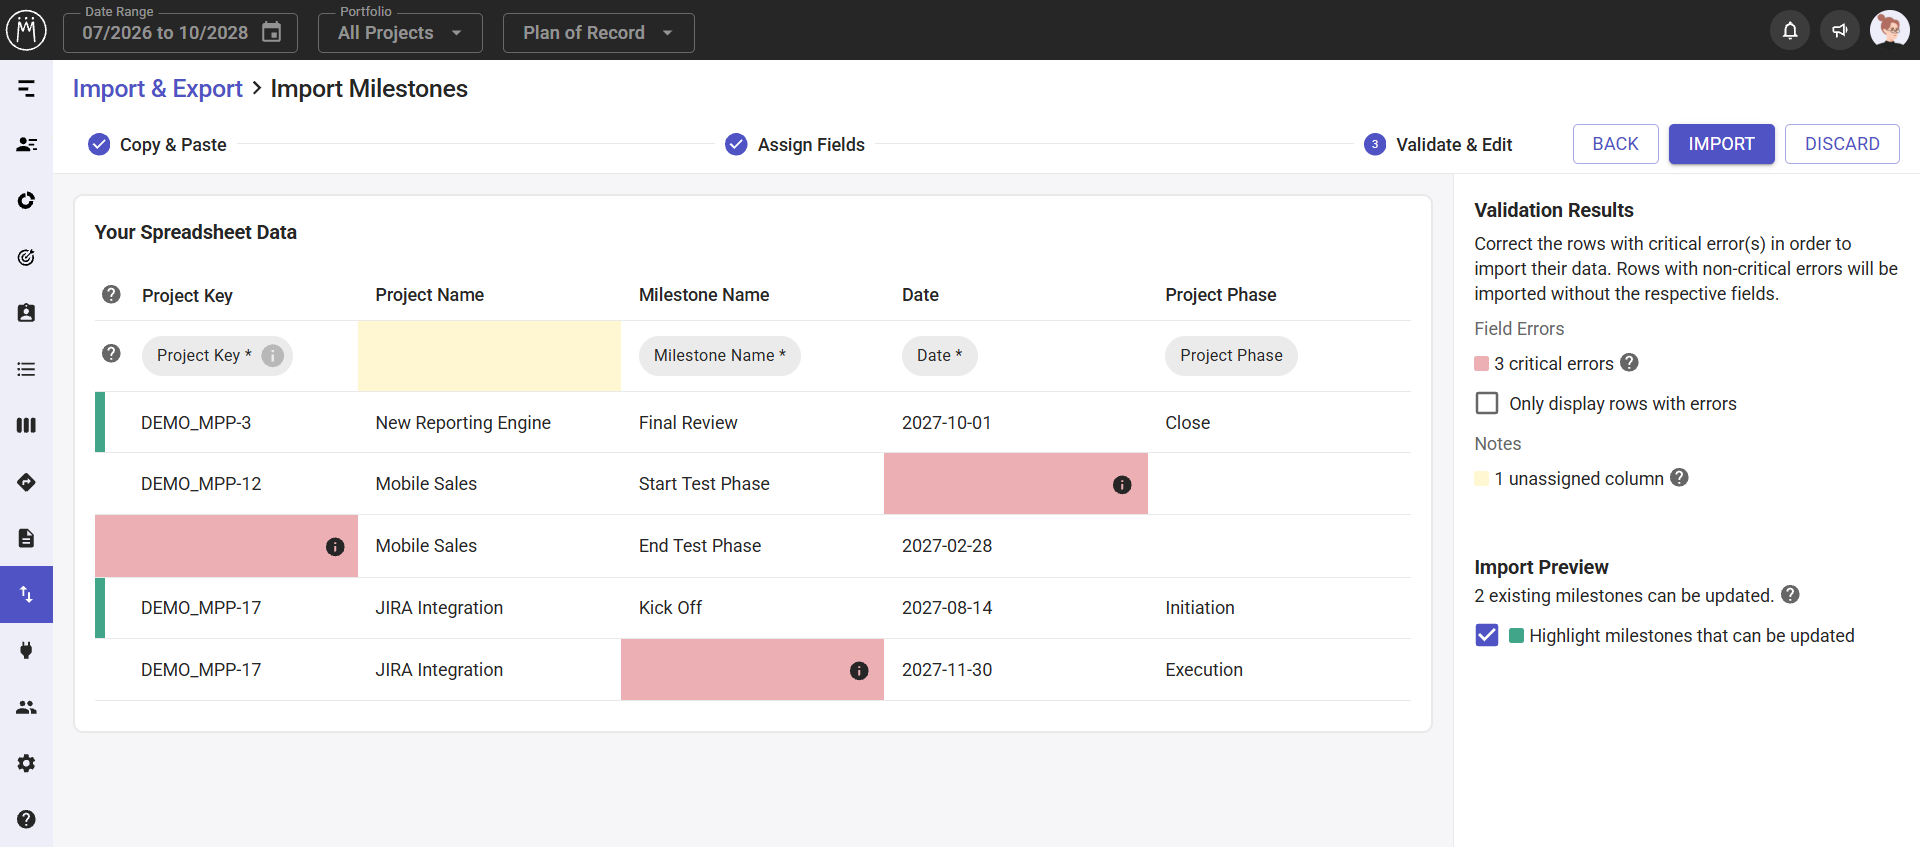Click the IMPORT button
This screenshot has width=1920, height=847.
click(1721, 144)
